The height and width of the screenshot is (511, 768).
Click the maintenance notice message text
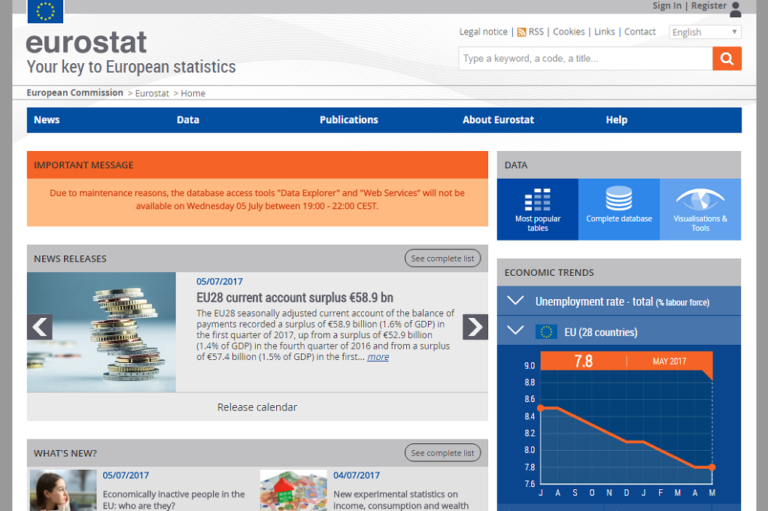point(257,199)
